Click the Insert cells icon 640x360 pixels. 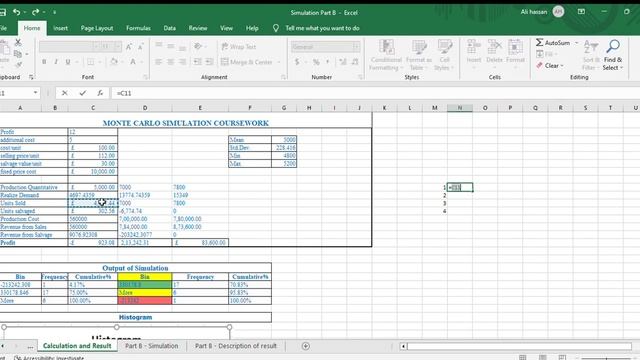(x=473, y=47)
